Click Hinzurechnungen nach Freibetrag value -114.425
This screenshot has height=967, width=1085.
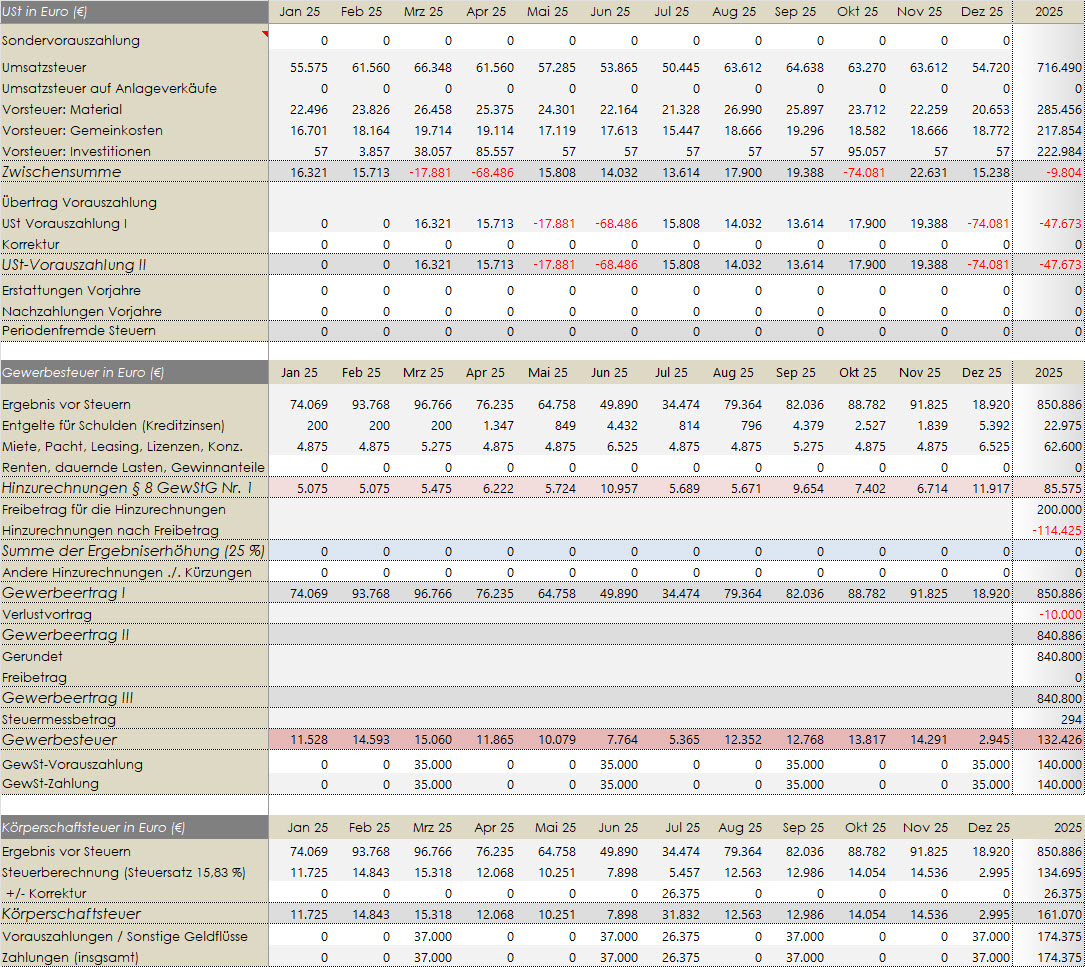[x=1057, y=531]
